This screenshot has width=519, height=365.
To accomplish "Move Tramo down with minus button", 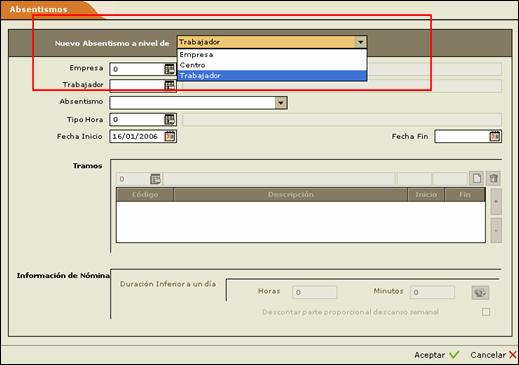I will [496, 230].
